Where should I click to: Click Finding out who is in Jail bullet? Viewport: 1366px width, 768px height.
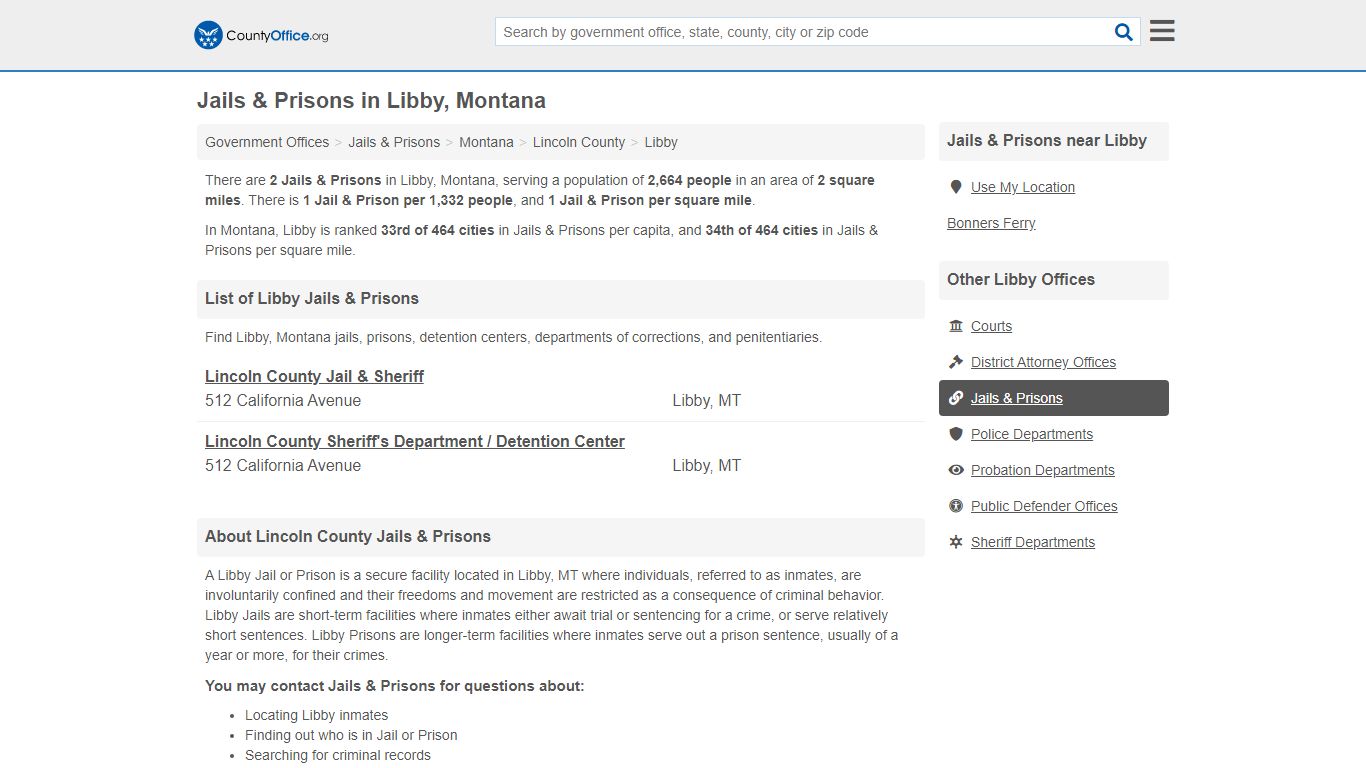pyautogui.click(x=351, y=735)
